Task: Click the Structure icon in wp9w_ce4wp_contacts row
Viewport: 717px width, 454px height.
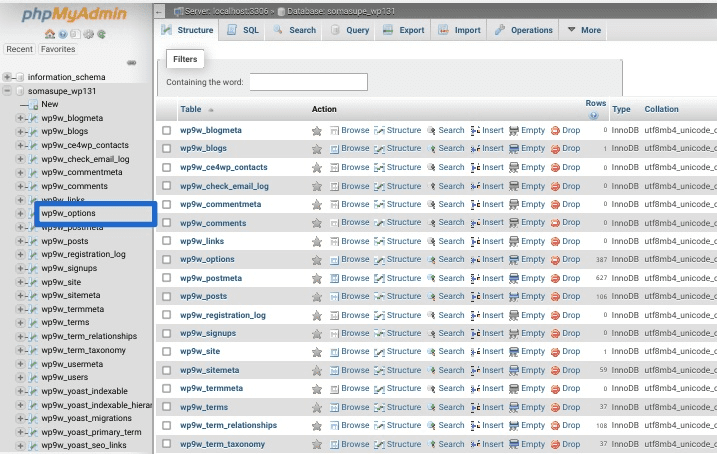Action: (x=379, y=167)
